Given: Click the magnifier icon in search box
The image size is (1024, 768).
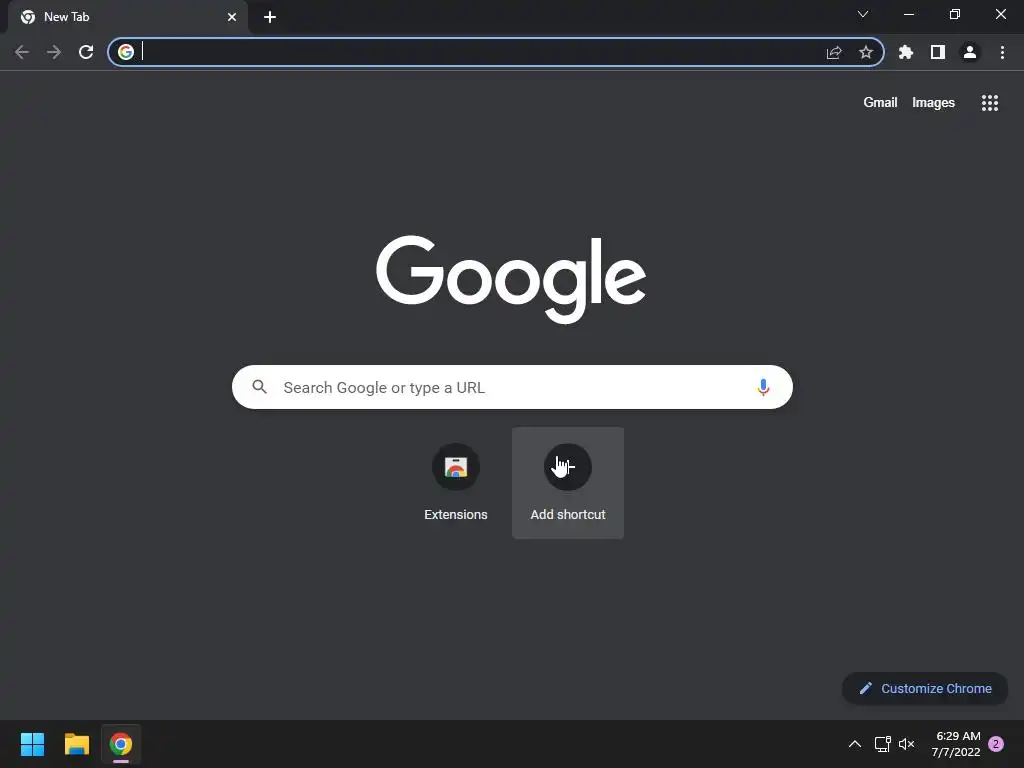Looking at the screenshot, I should pos(260,387).
